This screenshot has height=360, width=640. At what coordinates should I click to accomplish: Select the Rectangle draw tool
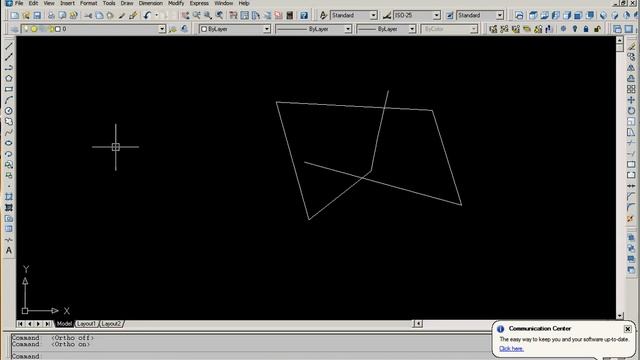[9, 89]
